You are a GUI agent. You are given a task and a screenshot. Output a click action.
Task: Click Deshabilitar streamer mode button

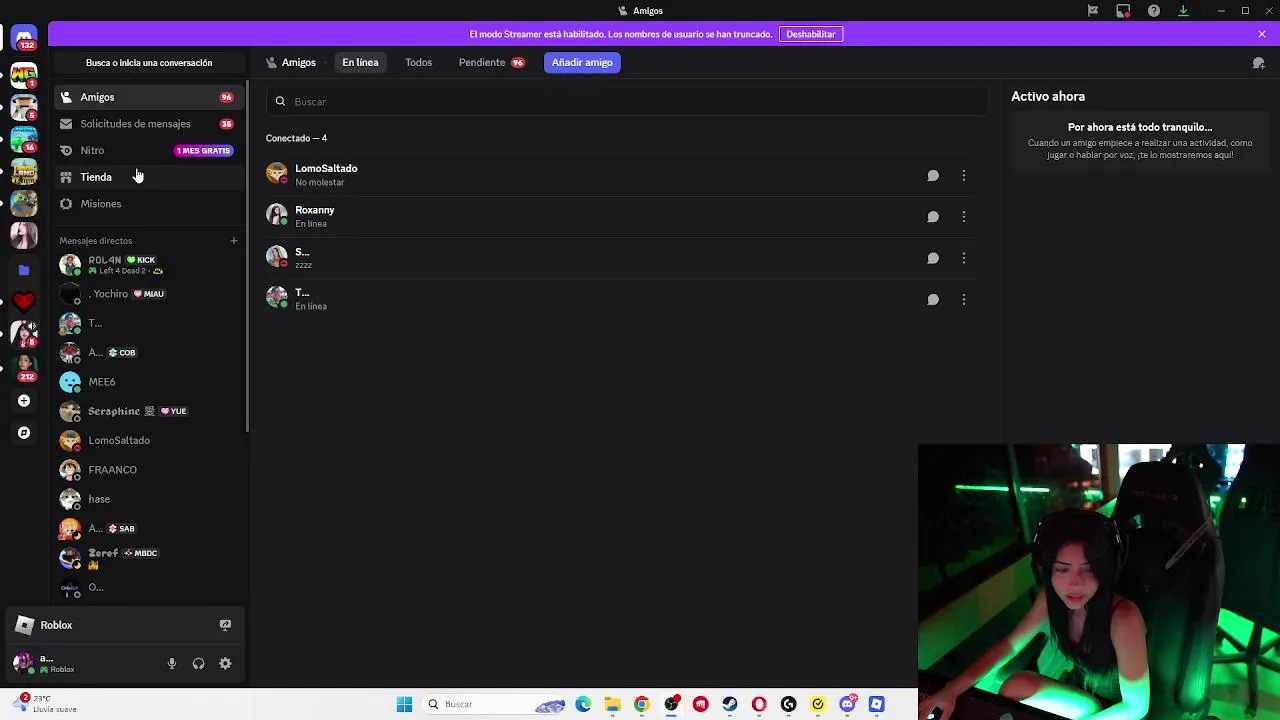pyautogui.click(x=811, y=34)
